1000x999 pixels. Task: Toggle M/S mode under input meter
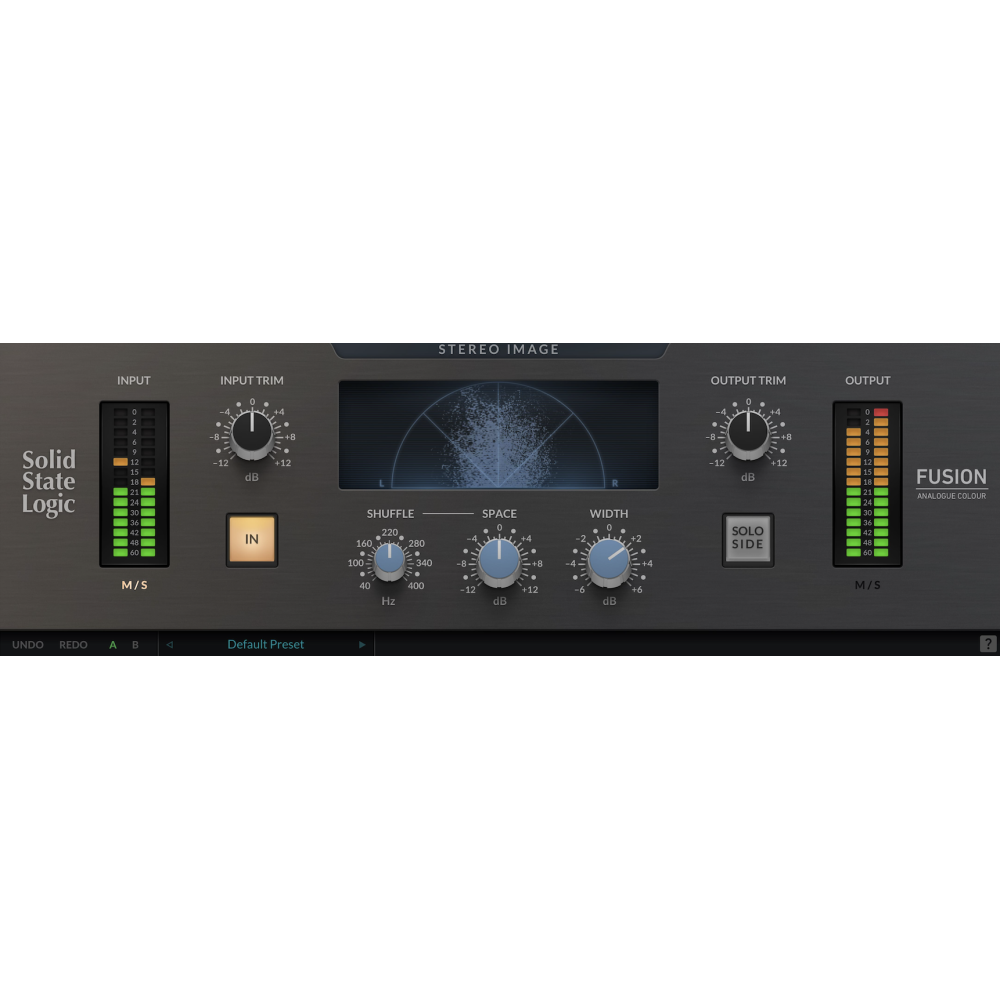[x=135, y=584]
